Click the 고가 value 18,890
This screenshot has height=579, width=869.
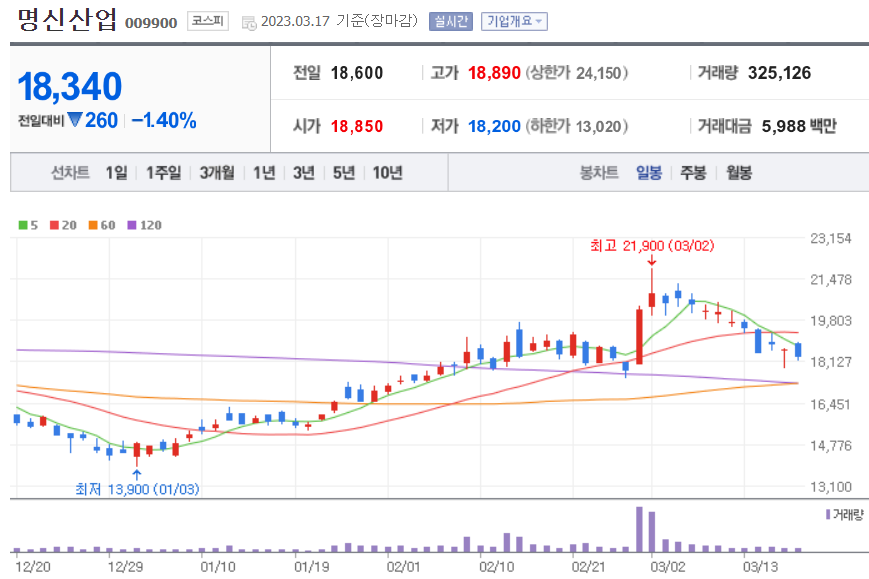point(494,73)
